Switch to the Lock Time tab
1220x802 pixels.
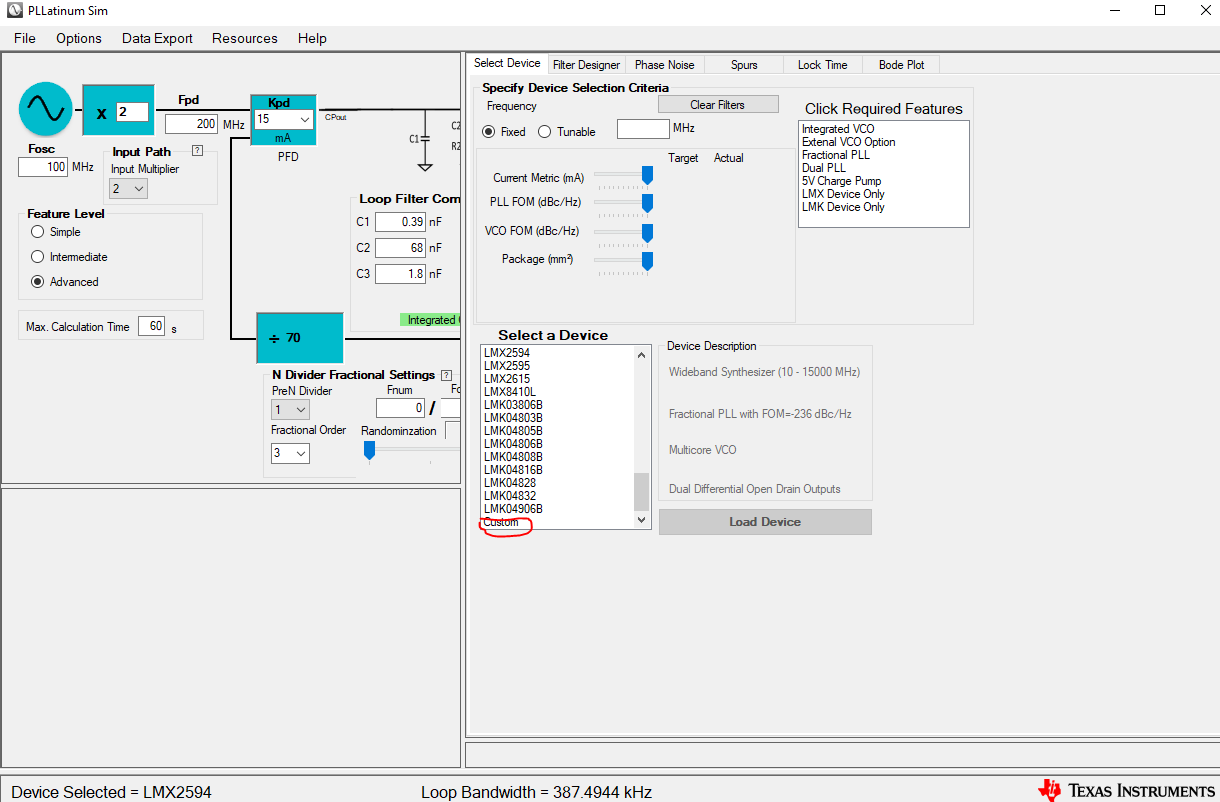coord(823,65)
